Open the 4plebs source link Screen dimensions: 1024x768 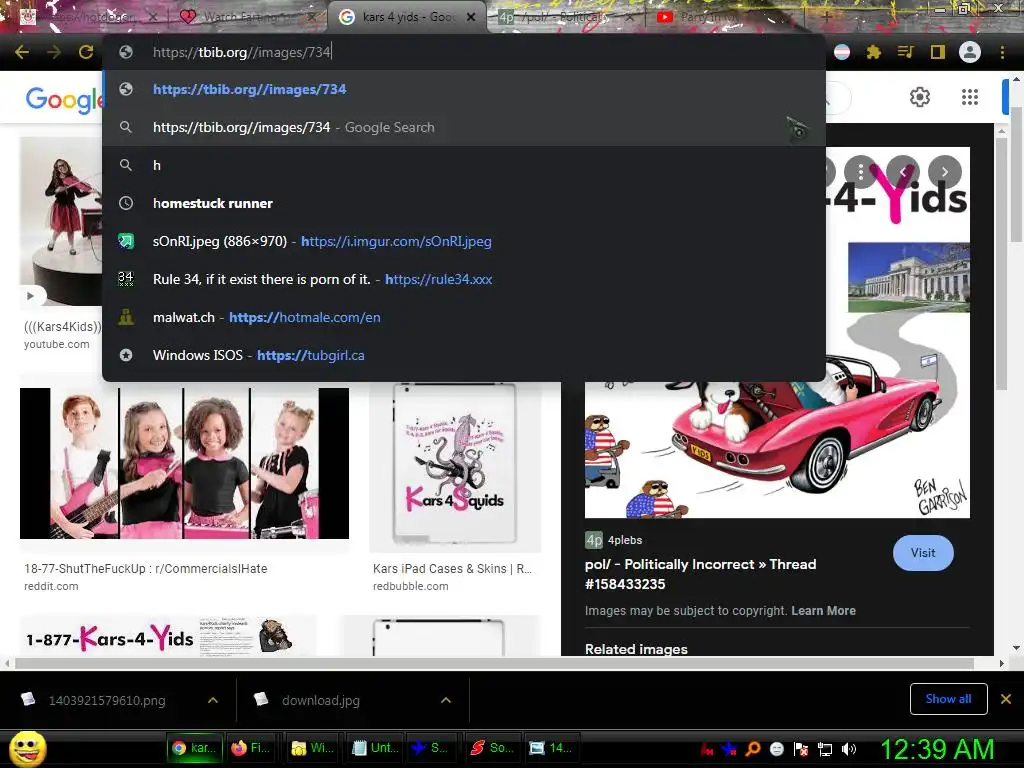pyautogui.click(x=614, y=540)
